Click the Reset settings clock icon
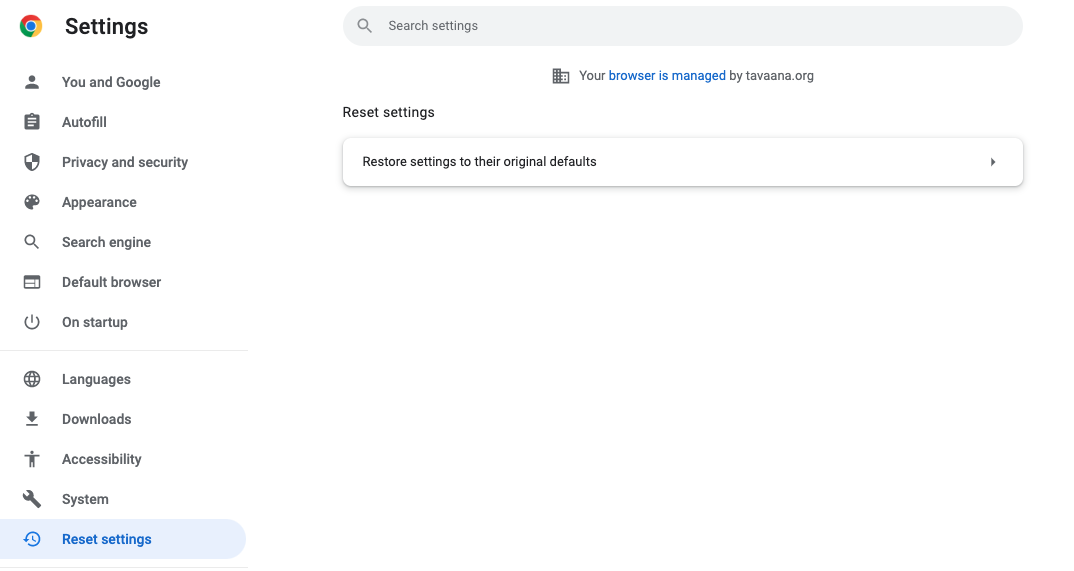 (x=32, y=539)
